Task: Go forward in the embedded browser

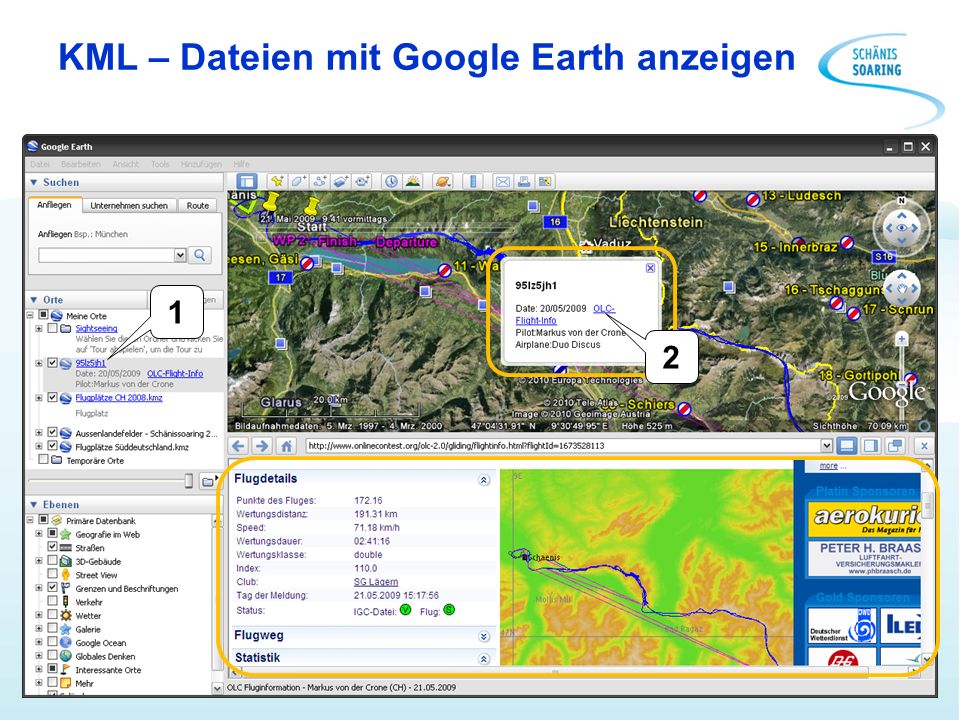Action: [262, 446]
